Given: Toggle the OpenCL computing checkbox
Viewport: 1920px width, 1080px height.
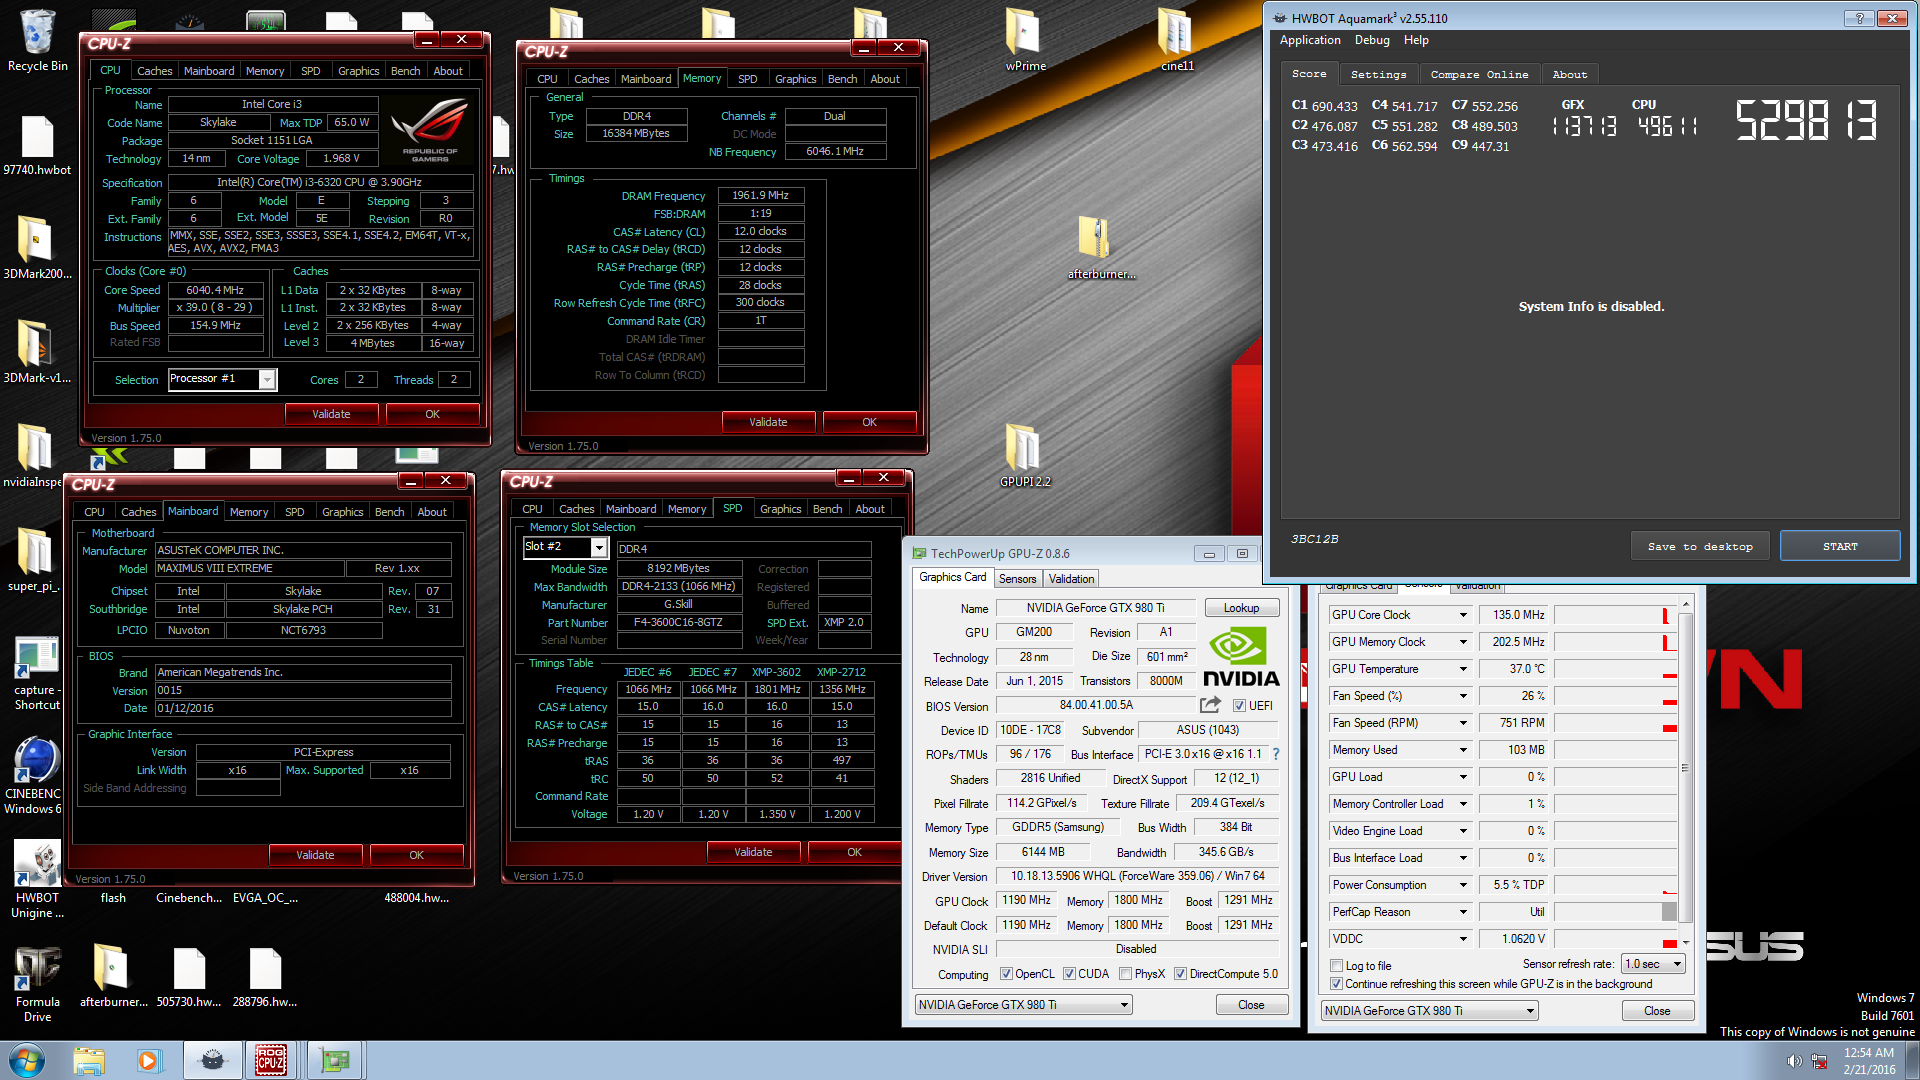Looking at the screenshot, I should (x=1005, y=974).
